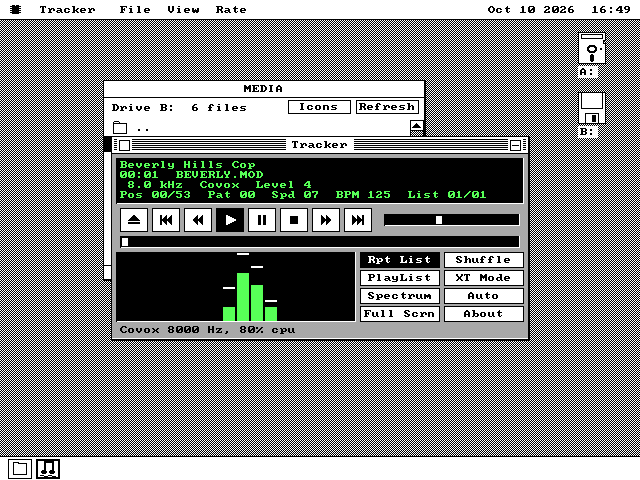The height and width of the screenshot is (480, 640).
Task: Click the Tracker window close box
Action: pos(125,145)
